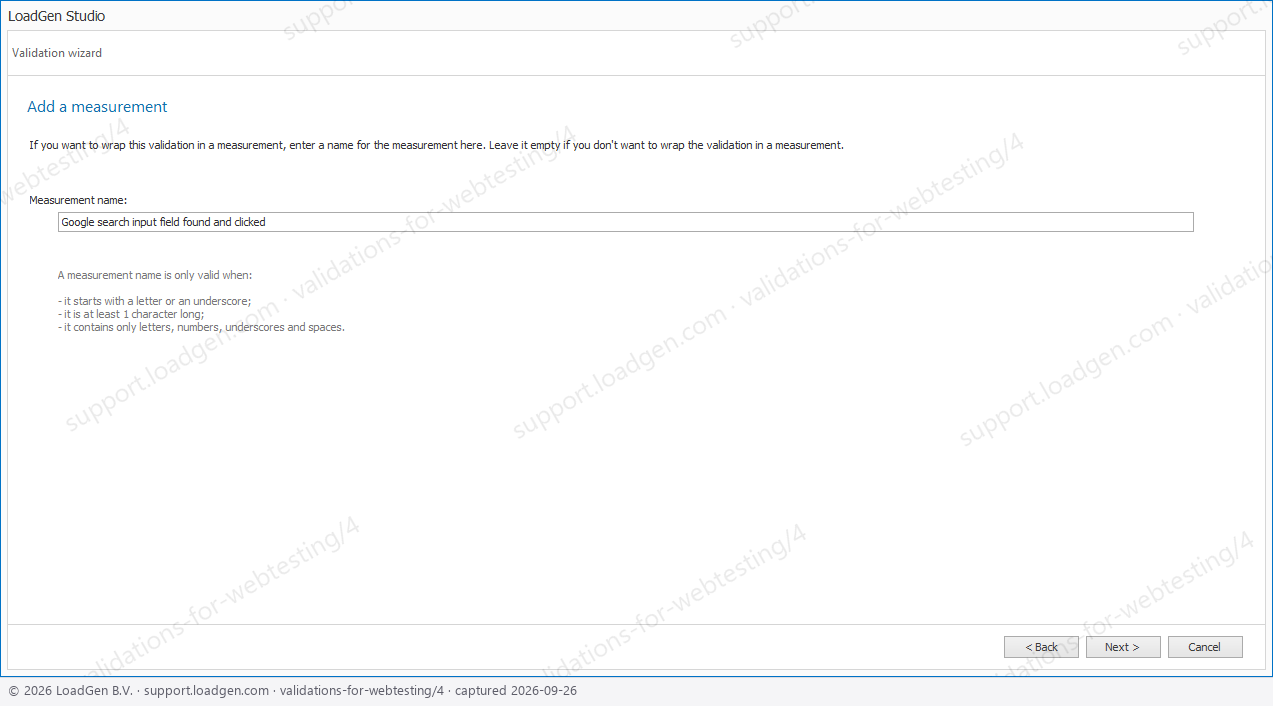Go back using the Back button
The width and height of the screenshot is (1273, 706).
[1041, 647]
